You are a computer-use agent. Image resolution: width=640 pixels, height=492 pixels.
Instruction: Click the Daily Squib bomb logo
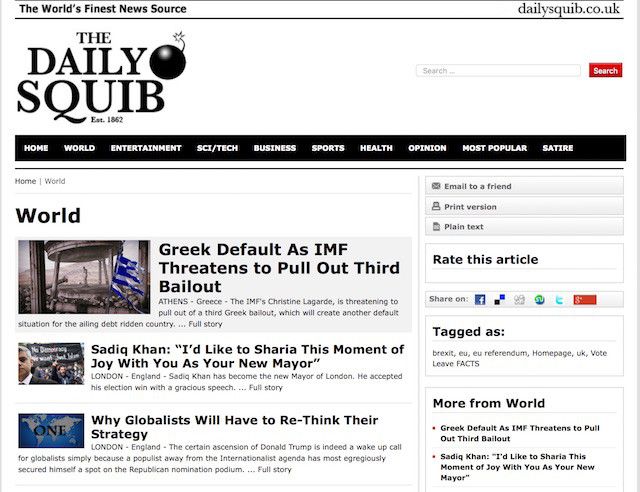pyautogui.click(x=101, y=77)
